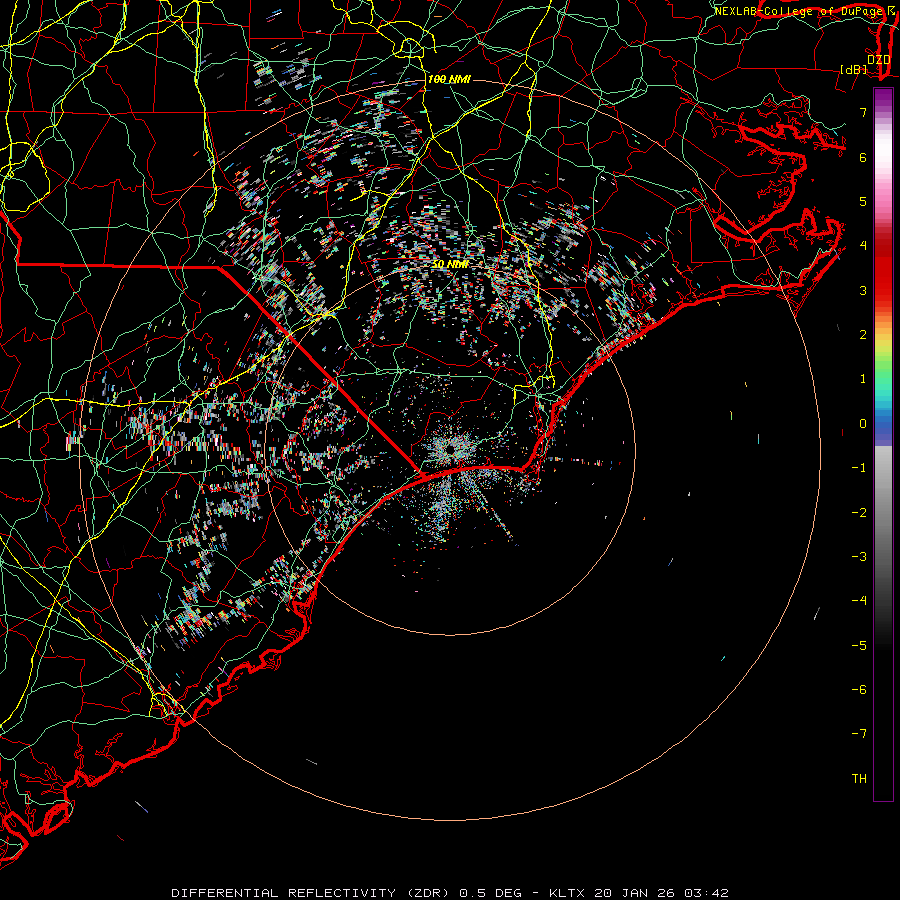This screenshot has height=900, width=900.
Task: Click the -3 value on the color scale
Action: [x=859, y=557]
